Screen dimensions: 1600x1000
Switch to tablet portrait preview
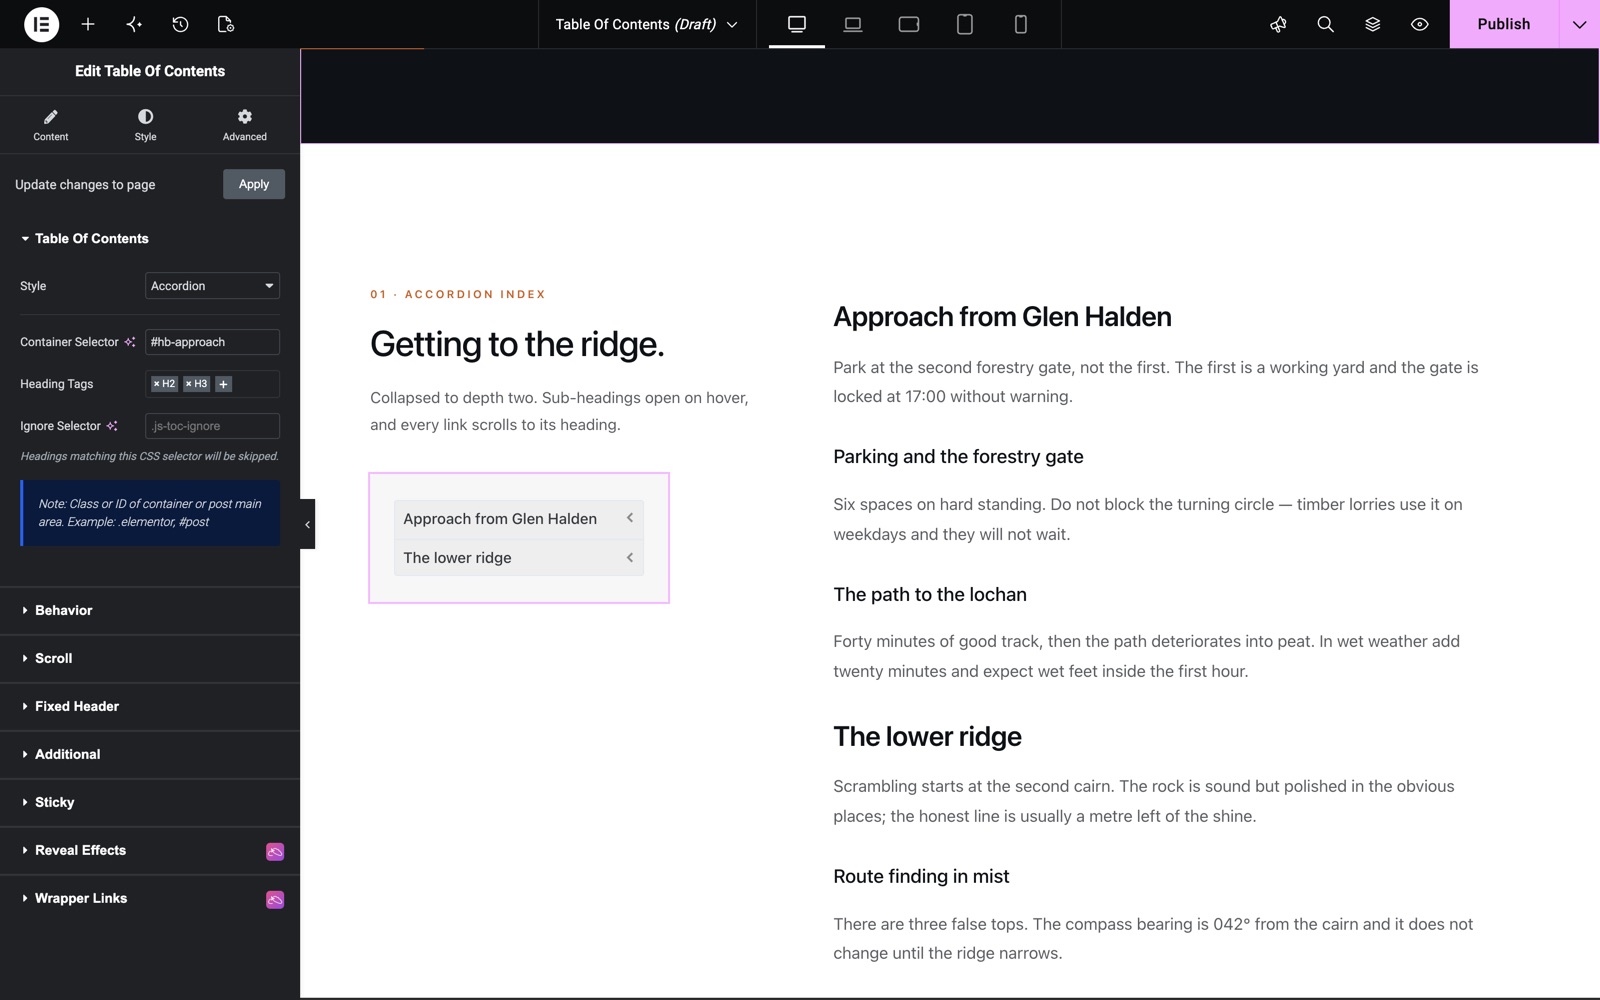coord(965,24)
